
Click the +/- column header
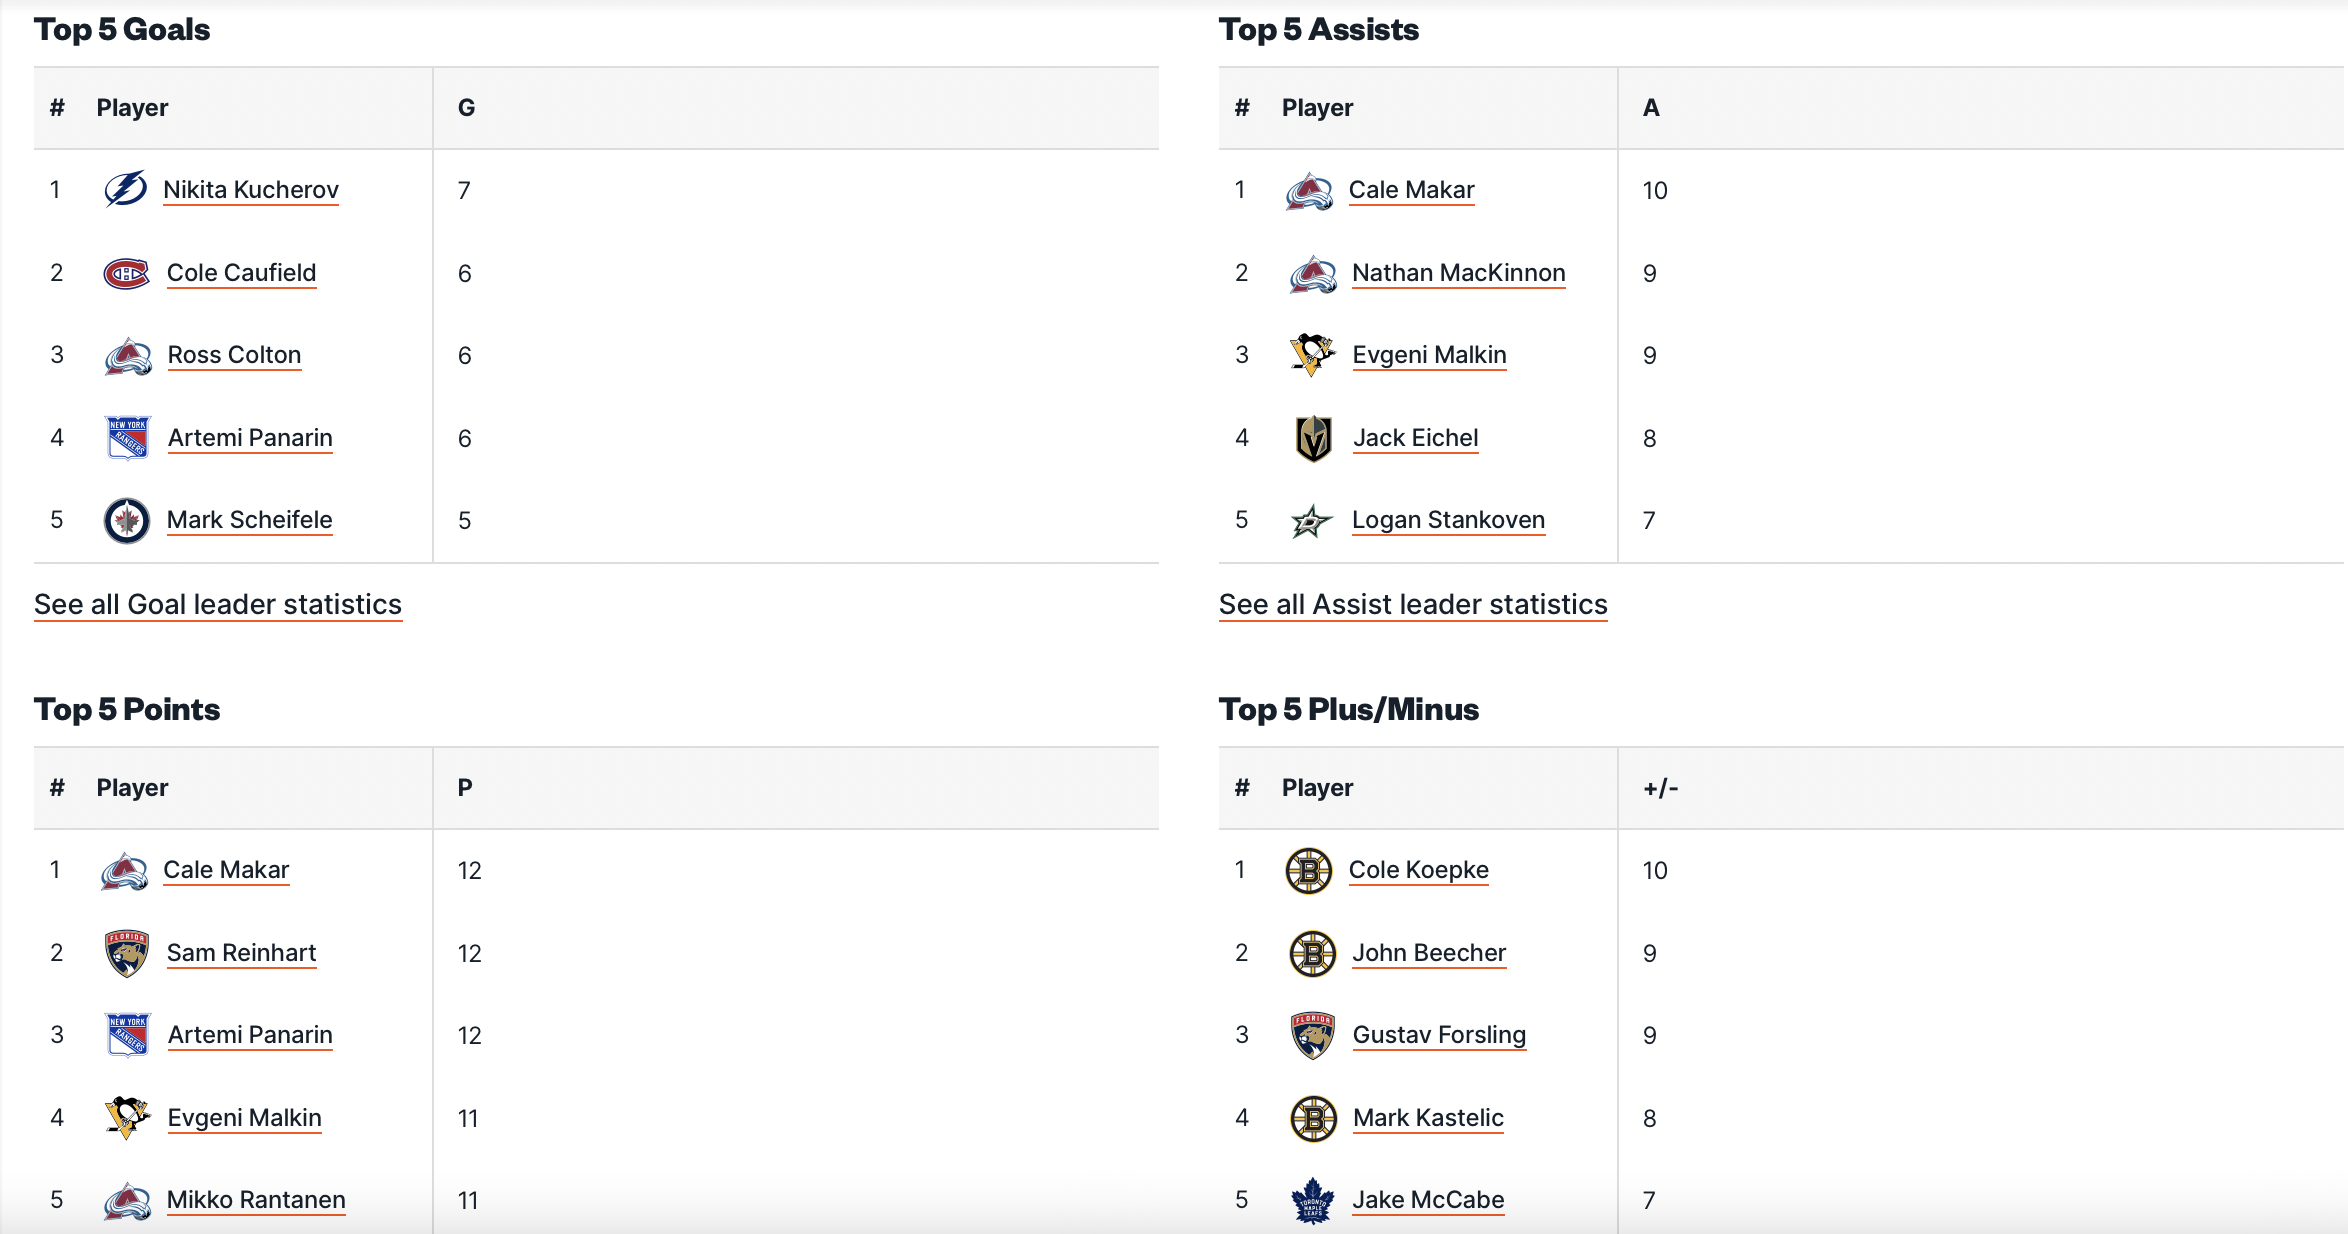click(1660, 788)
